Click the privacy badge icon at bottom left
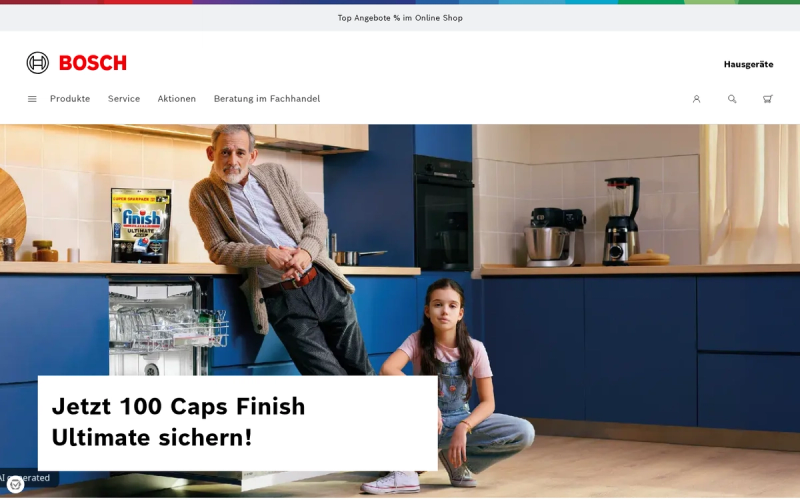Screen dimensions: 800x500 coord(15,484)
